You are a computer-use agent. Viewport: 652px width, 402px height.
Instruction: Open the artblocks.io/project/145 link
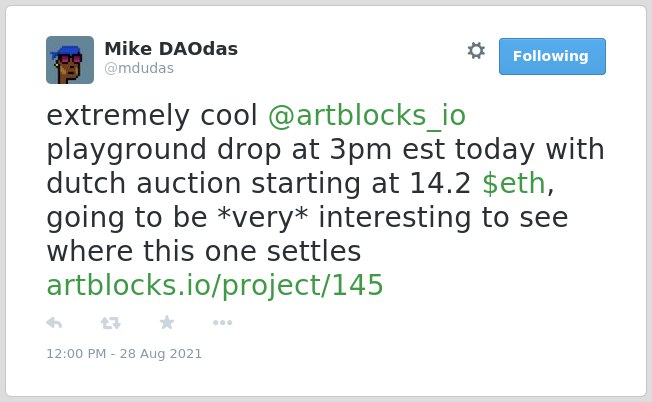[x=215, y=285]
